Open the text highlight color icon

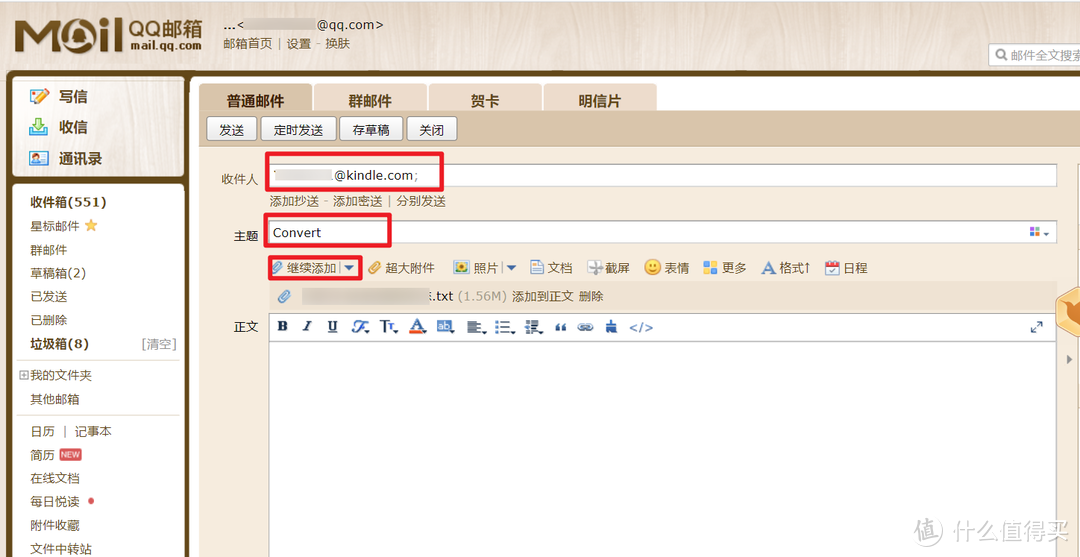(x=446, y=327)
